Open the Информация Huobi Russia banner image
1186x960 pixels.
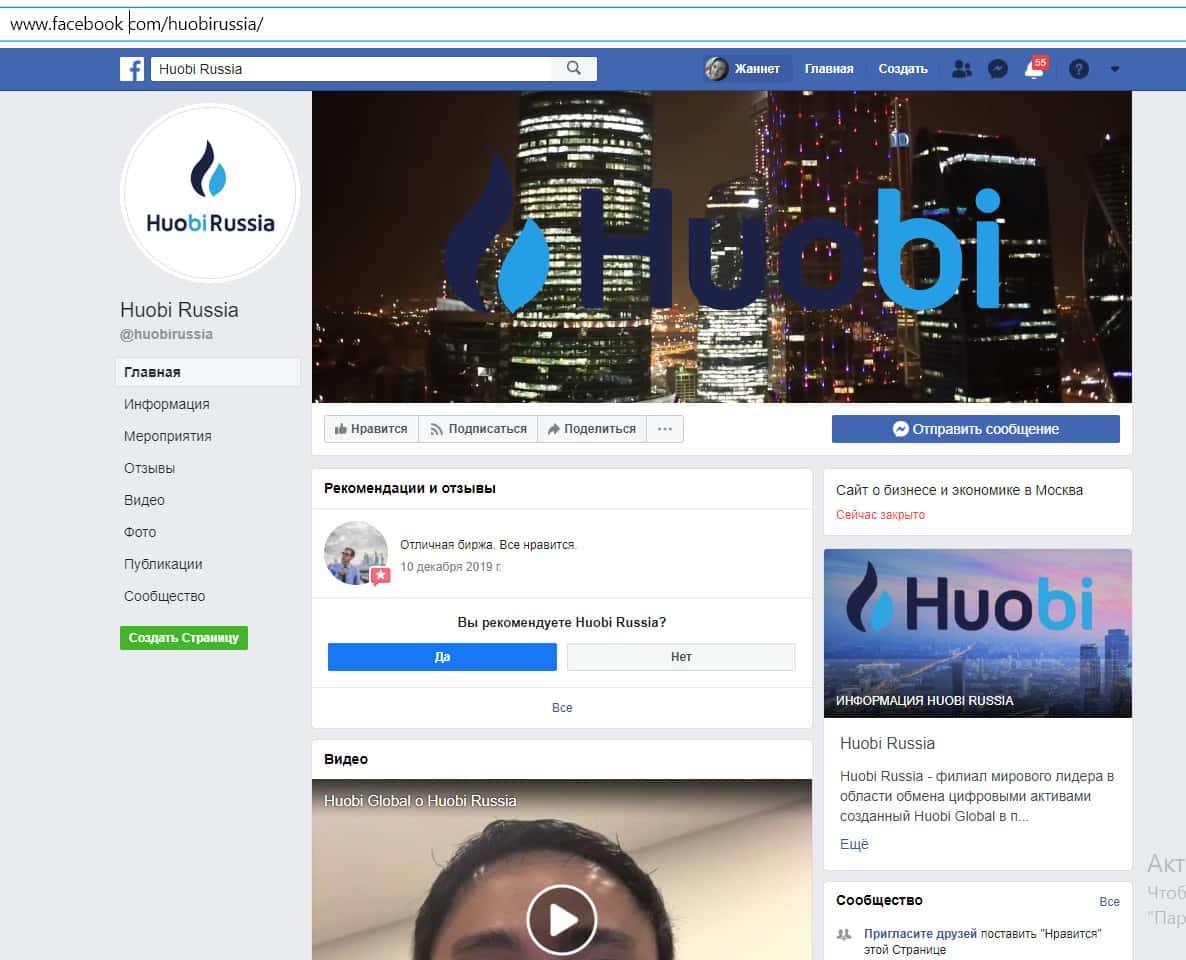(x=977, y=633)
